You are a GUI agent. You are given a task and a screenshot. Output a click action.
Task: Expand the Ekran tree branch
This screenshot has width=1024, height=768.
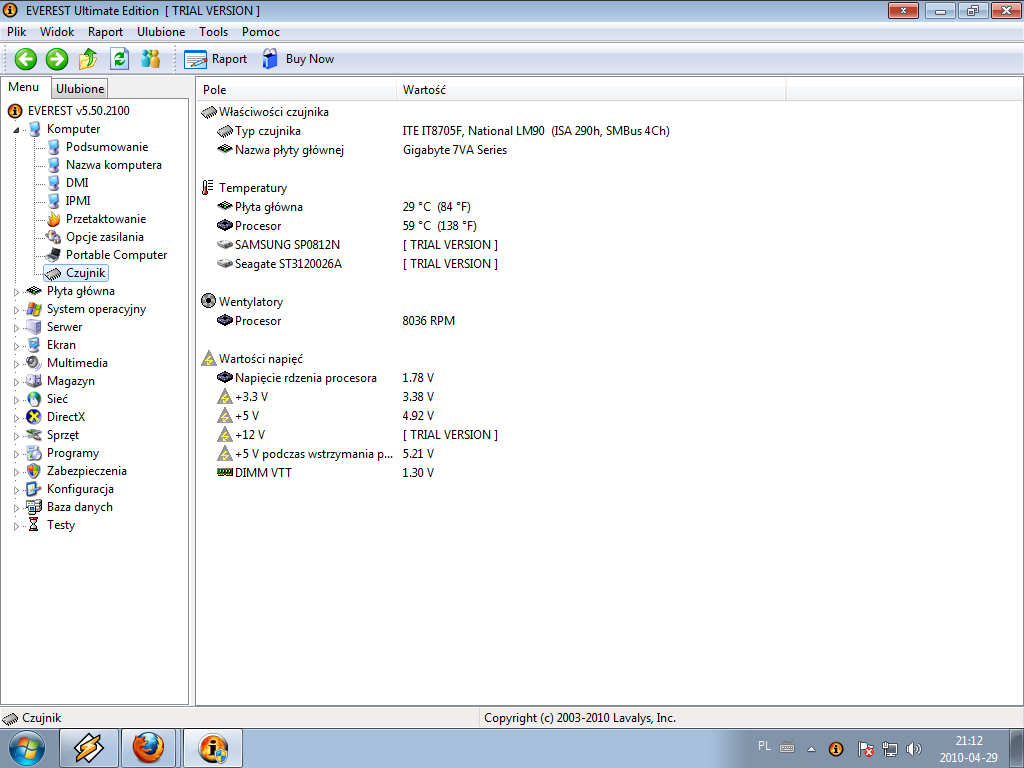click(16, 345)
